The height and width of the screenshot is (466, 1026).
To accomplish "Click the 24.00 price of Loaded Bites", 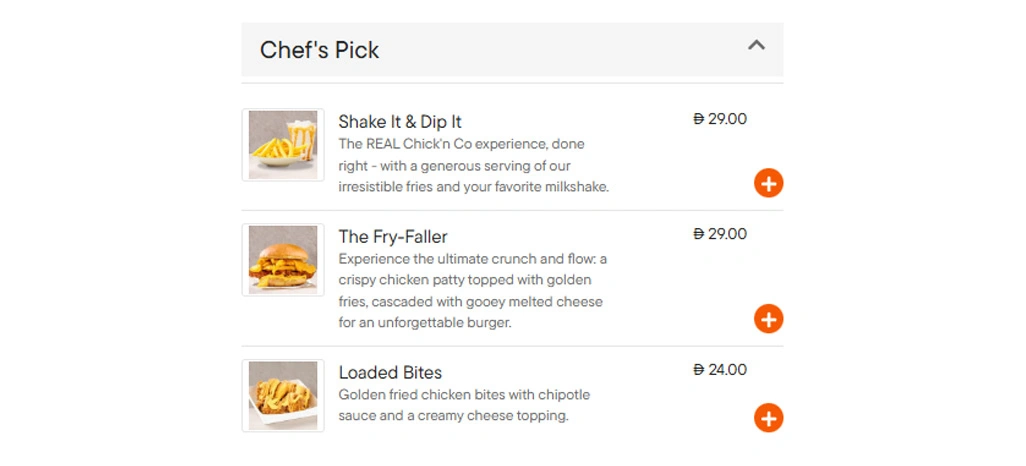I will (727, 370).
